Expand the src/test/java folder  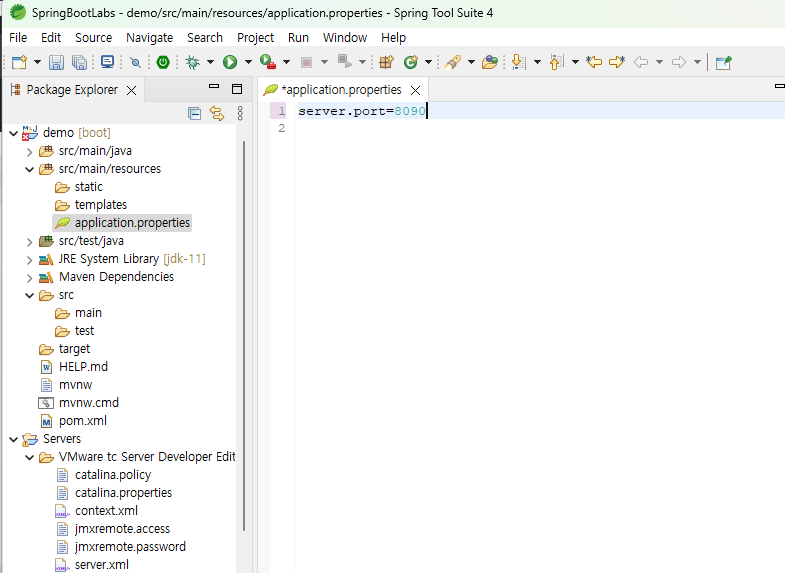pos(30,242)
